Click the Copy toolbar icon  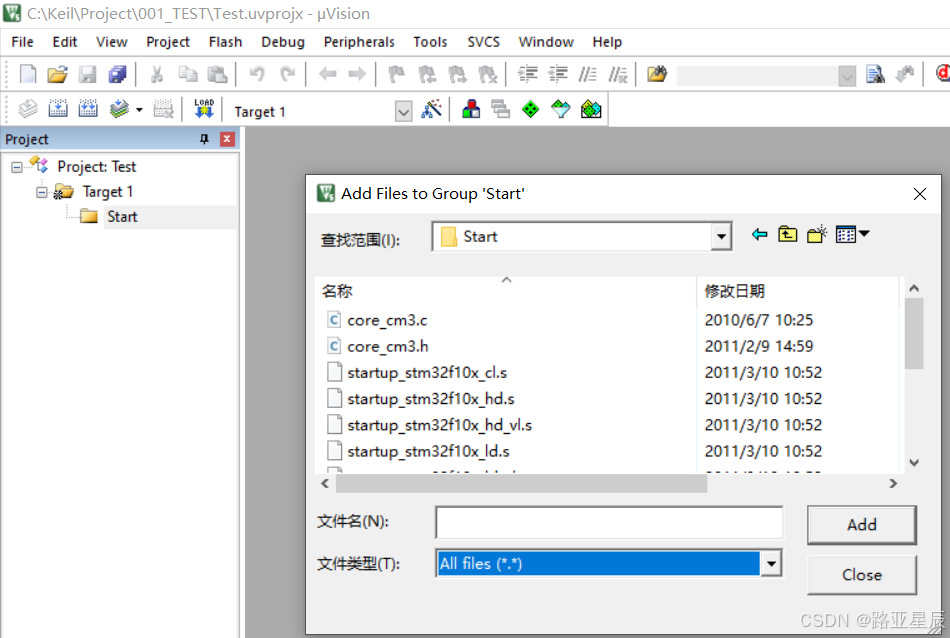[188, 75]
